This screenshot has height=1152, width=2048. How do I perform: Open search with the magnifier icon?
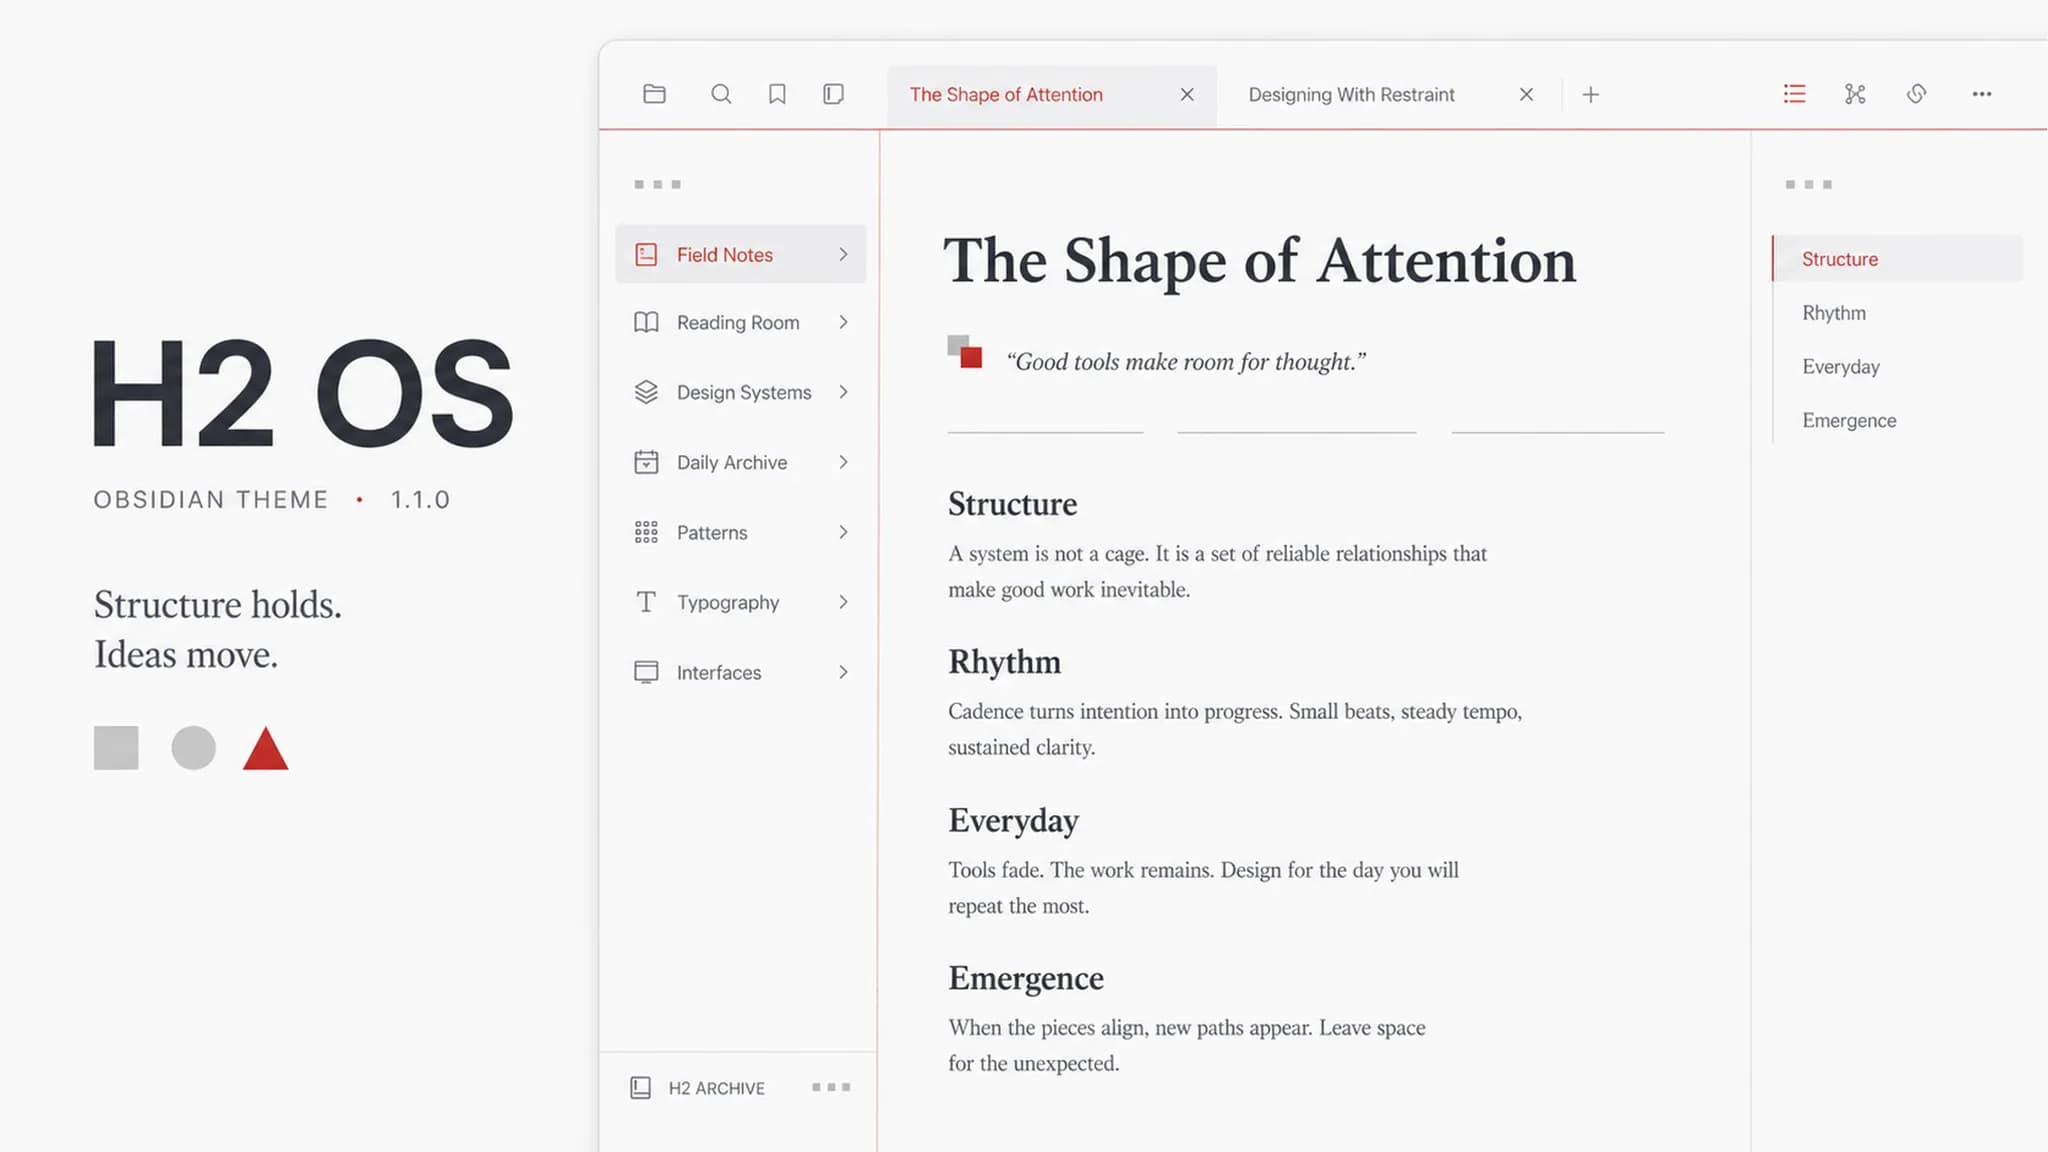pos(721,94)
